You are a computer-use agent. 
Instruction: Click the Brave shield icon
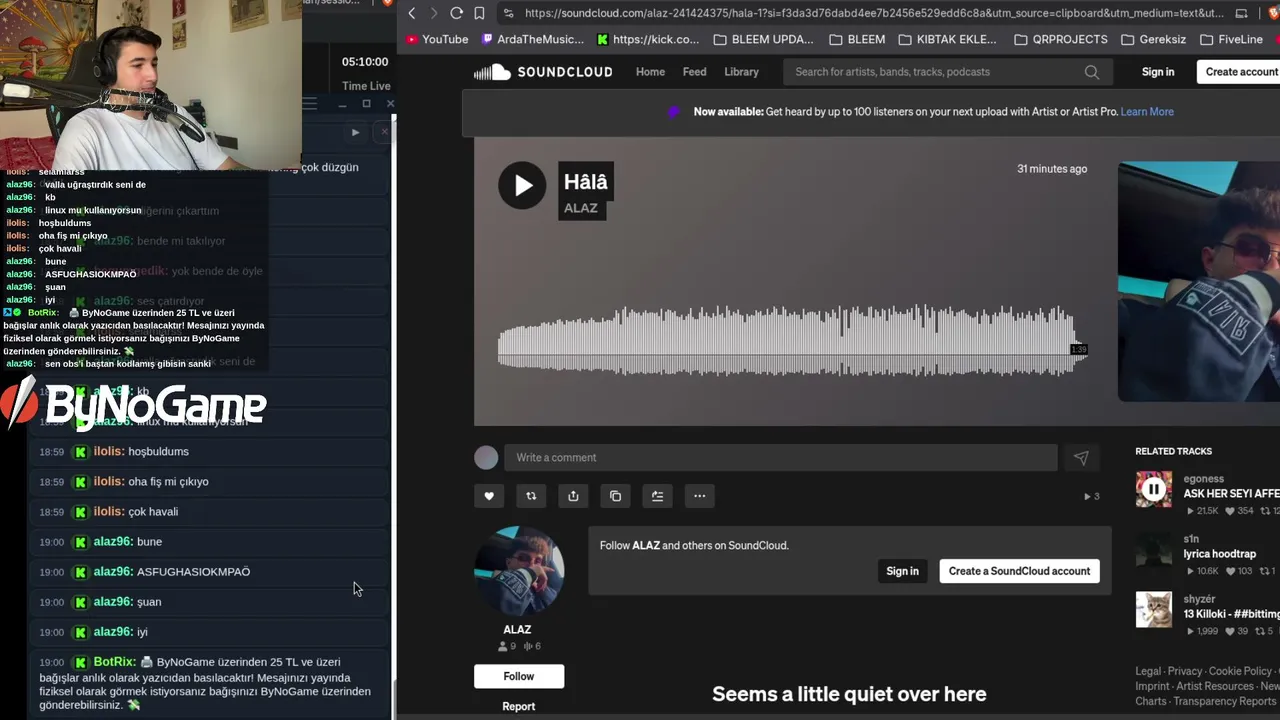click(x=1274, y=13)
